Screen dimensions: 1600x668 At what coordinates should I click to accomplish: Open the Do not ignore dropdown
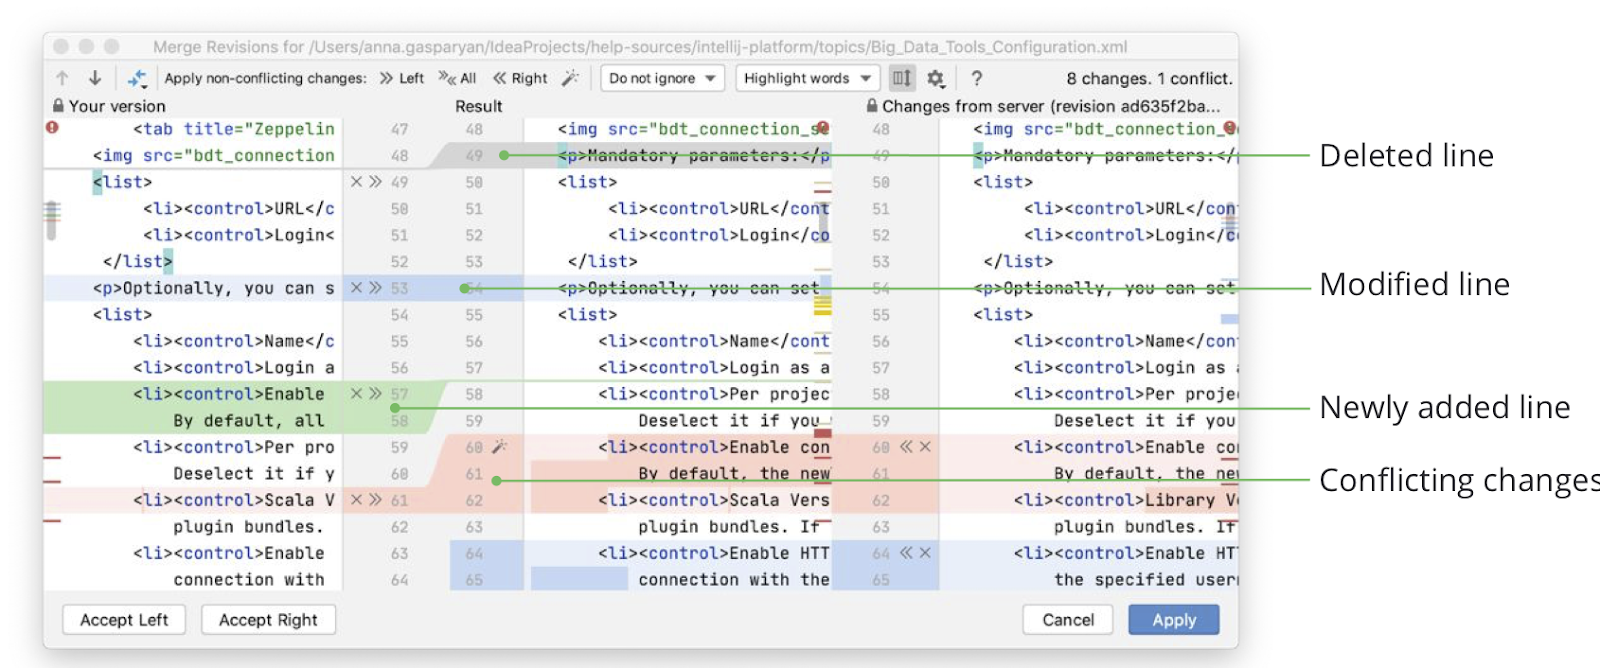(662, 78)
